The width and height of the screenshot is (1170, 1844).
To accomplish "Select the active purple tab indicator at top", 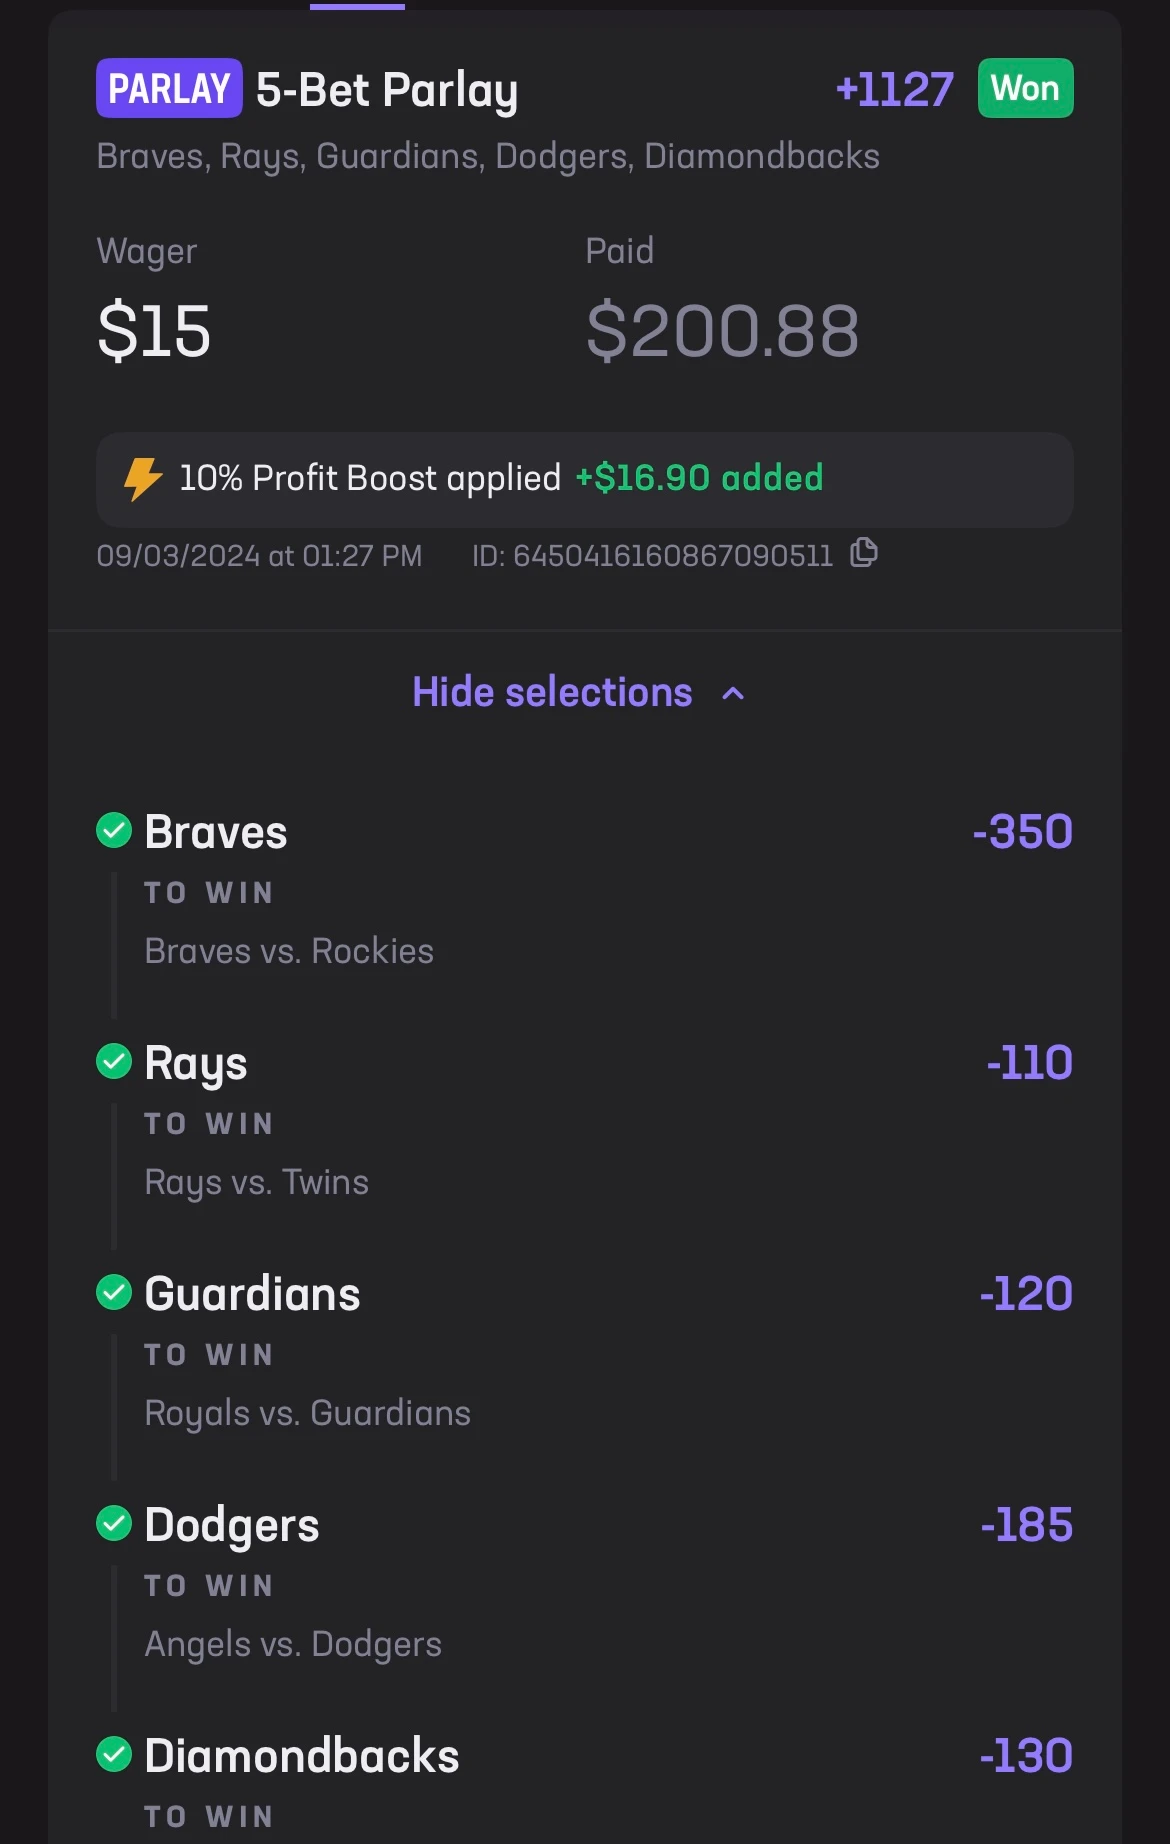I will tap(357, 6).
